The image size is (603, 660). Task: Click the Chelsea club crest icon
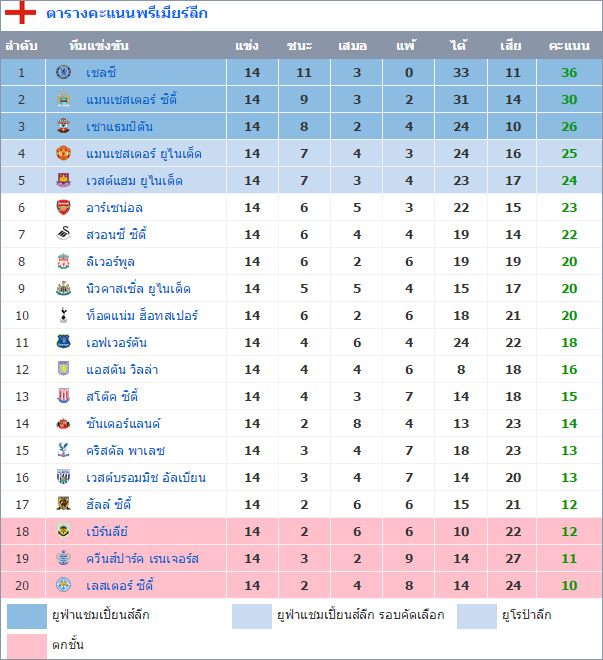point(64,73)
